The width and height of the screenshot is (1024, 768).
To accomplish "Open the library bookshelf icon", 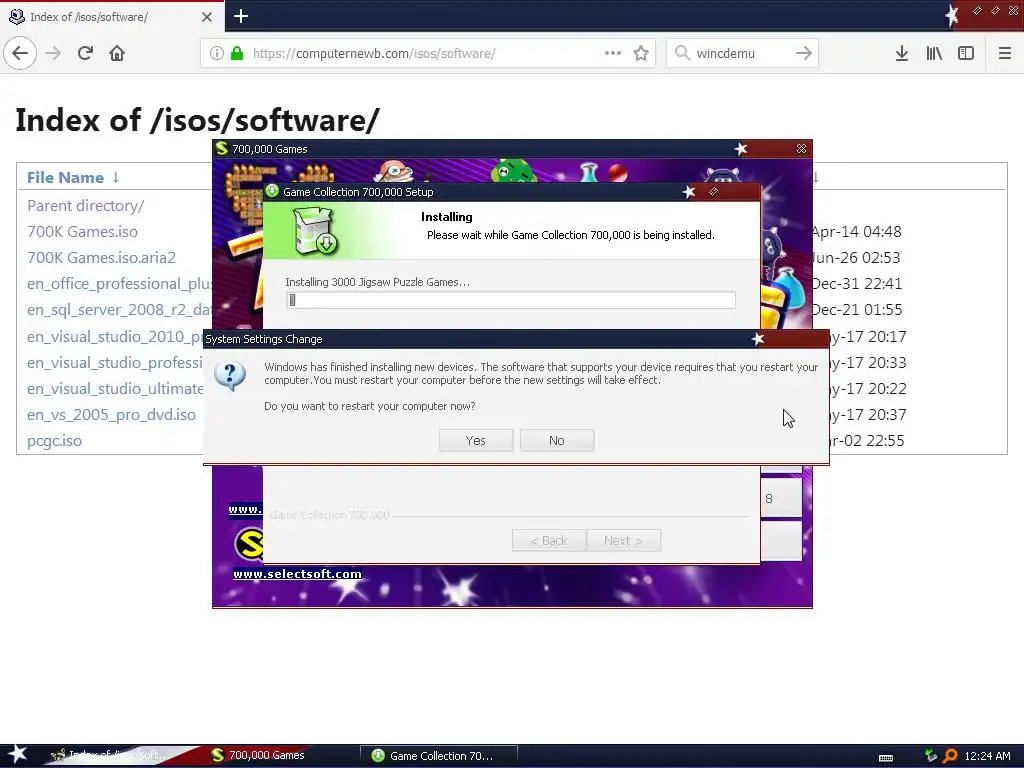I will 934,53.
